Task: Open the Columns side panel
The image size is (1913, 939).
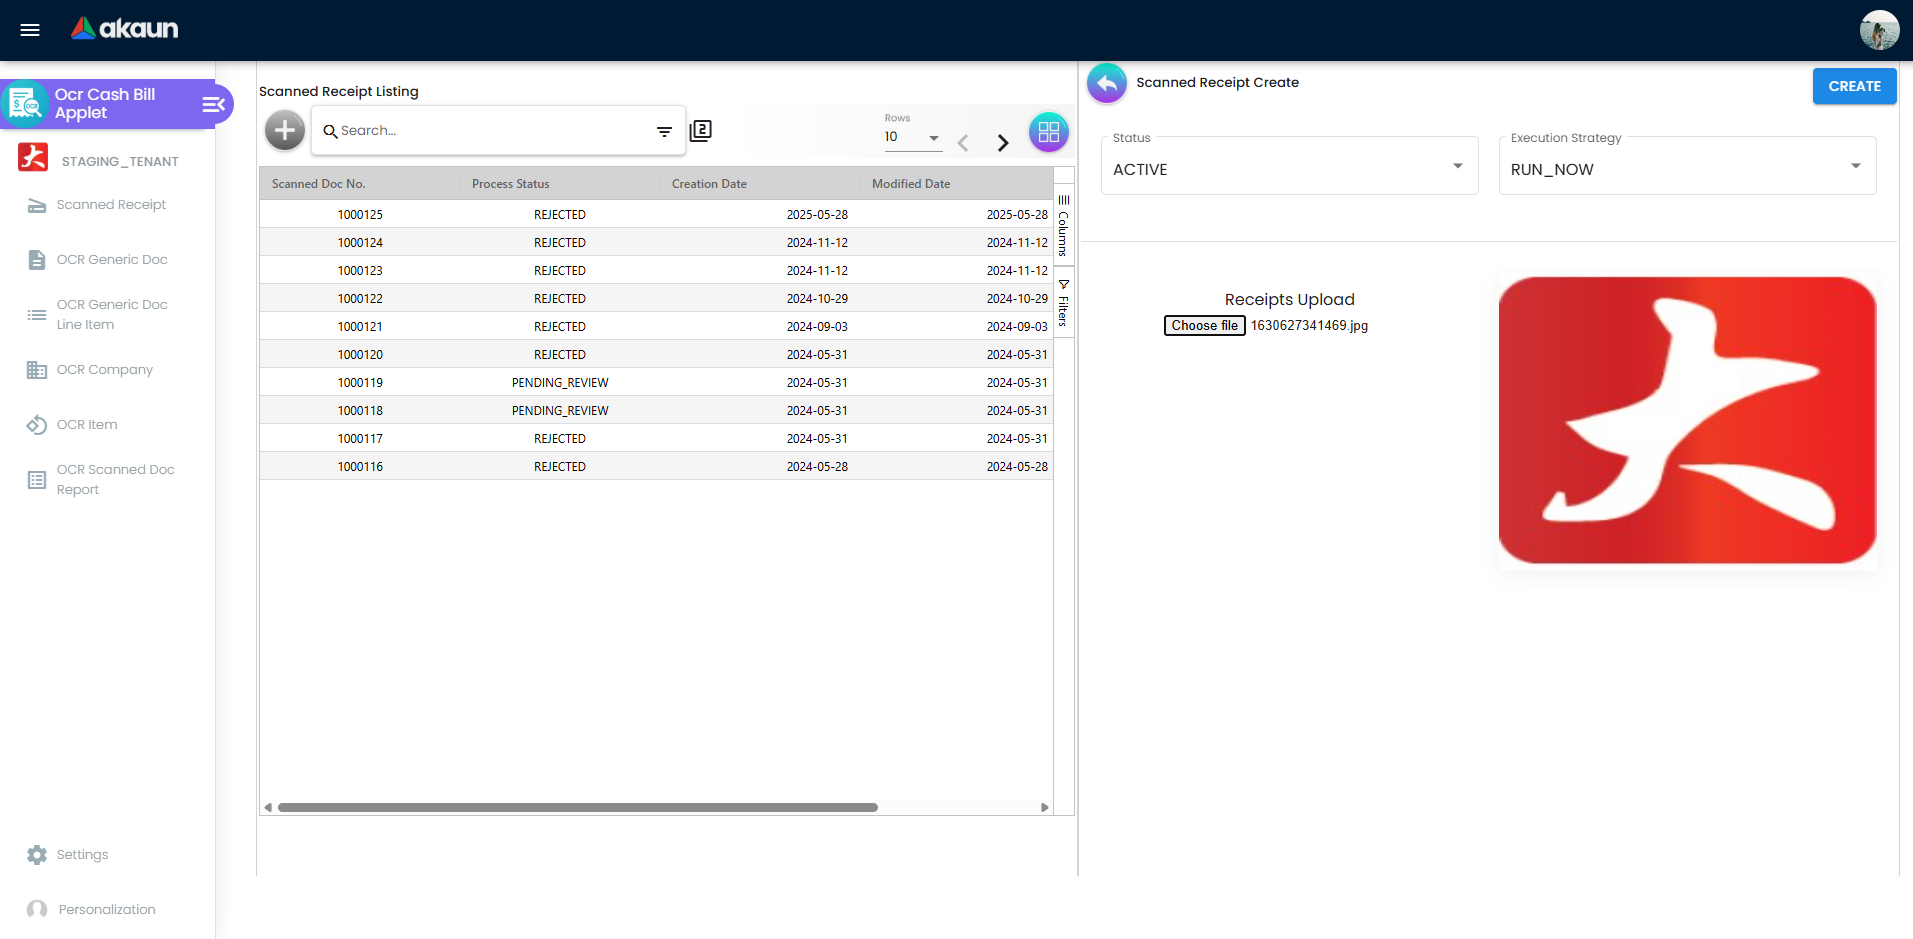Action: 1063,225
